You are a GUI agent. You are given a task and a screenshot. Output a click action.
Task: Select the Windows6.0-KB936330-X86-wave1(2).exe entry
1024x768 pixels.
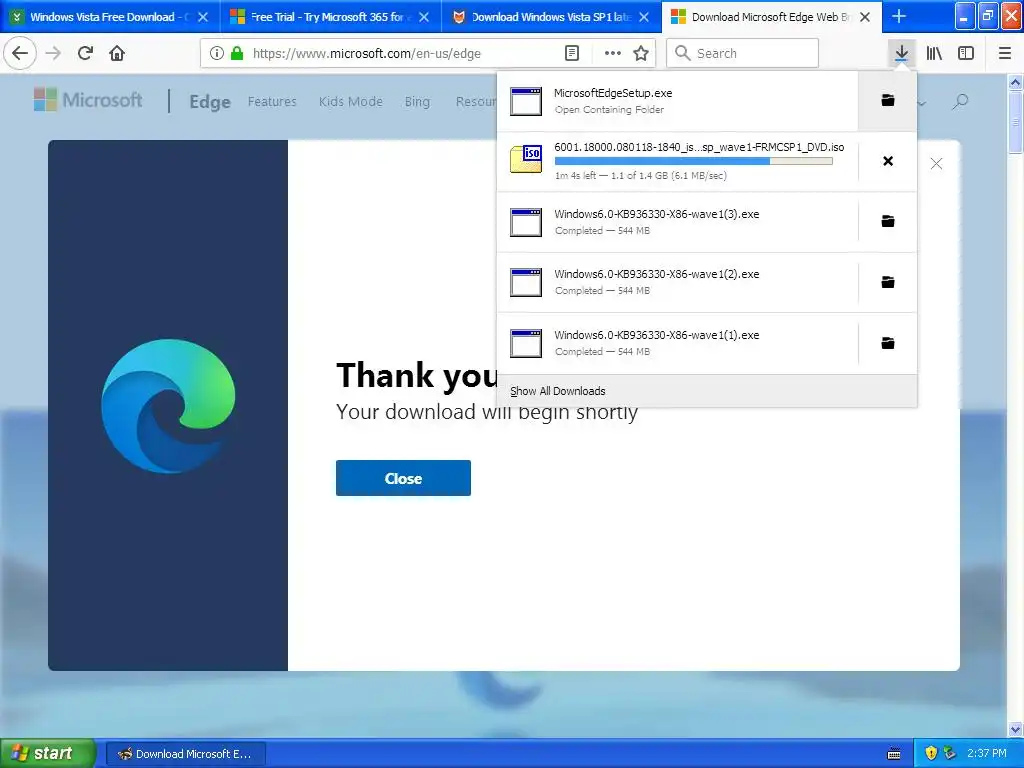coord(677,282)
